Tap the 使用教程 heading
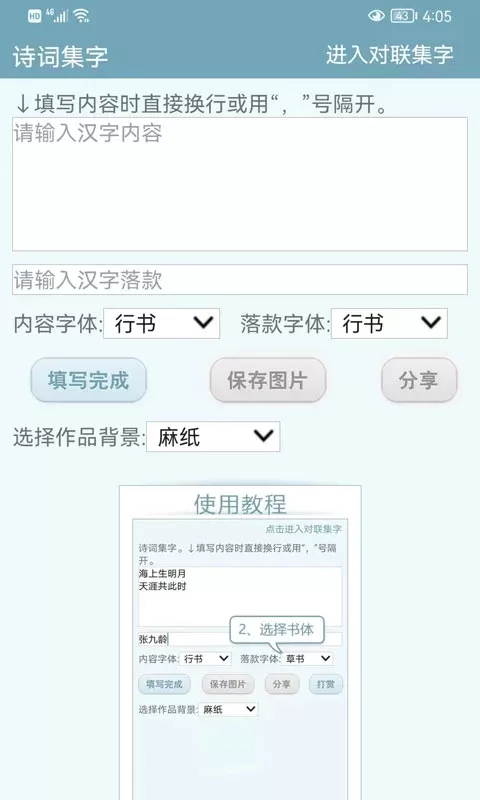 (x=240, y=505)
